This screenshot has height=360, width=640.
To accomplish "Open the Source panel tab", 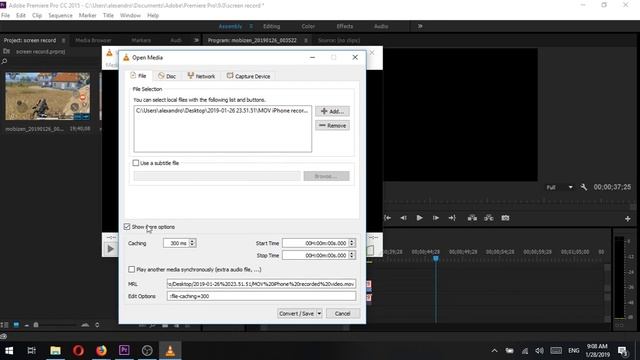I will [339, 40].
